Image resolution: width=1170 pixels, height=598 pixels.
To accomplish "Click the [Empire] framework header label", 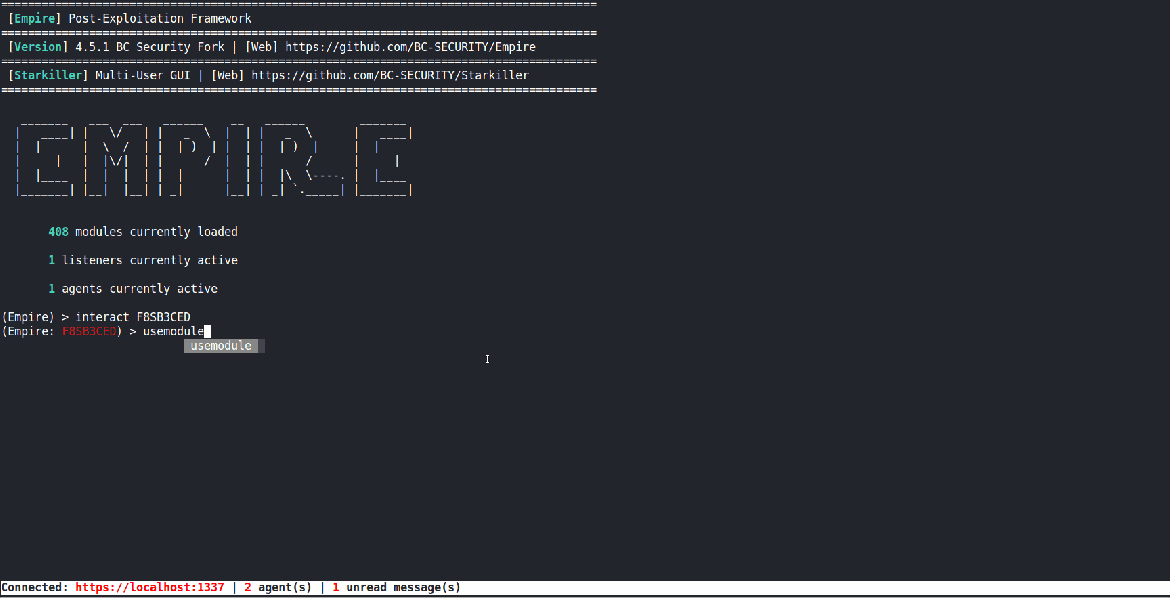I will [33, 18].
